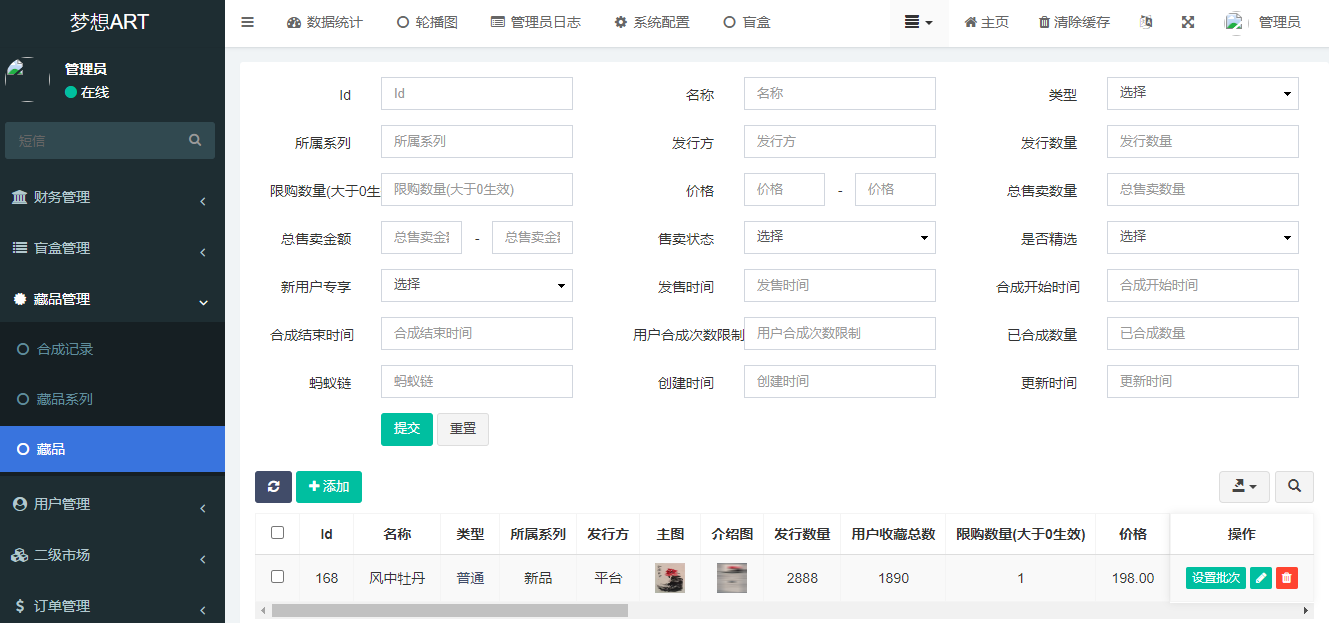Screen dimensions: 1329x623
Task: Check the select-all checkbox in table header
Action: tap(277, 534)
